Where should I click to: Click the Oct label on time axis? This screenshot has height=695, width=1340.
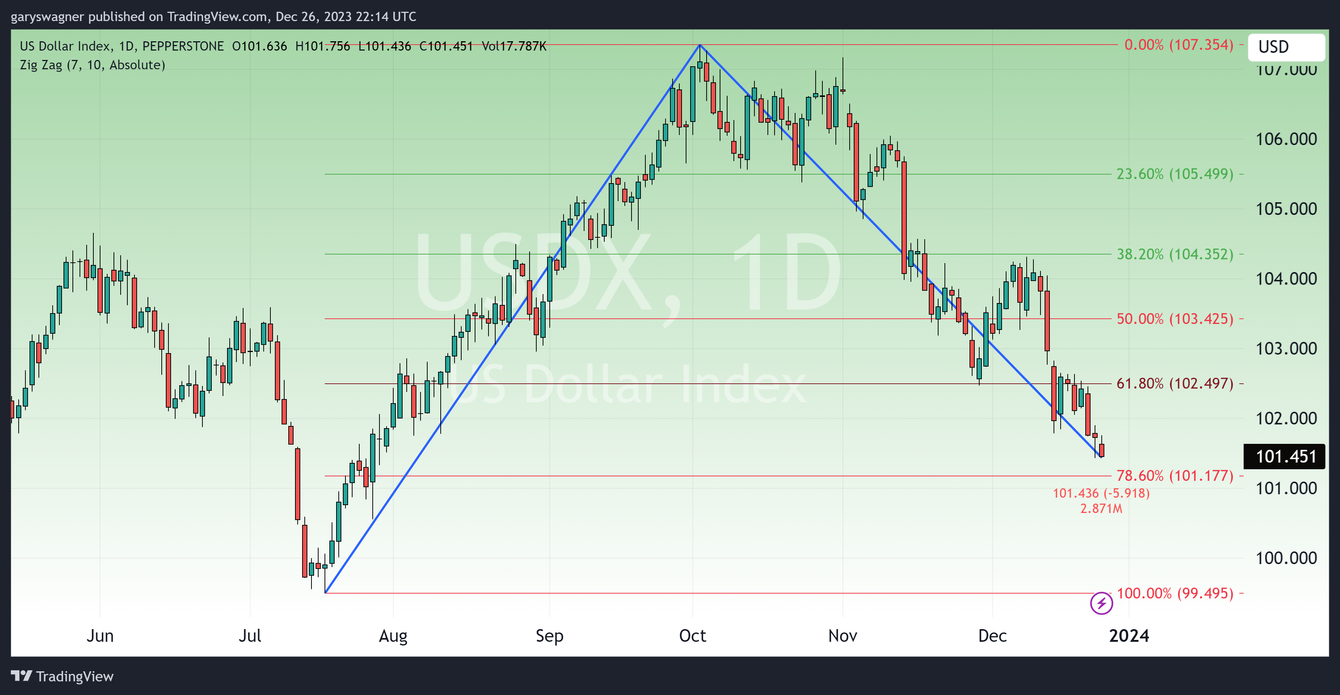[x=692, y=636]
